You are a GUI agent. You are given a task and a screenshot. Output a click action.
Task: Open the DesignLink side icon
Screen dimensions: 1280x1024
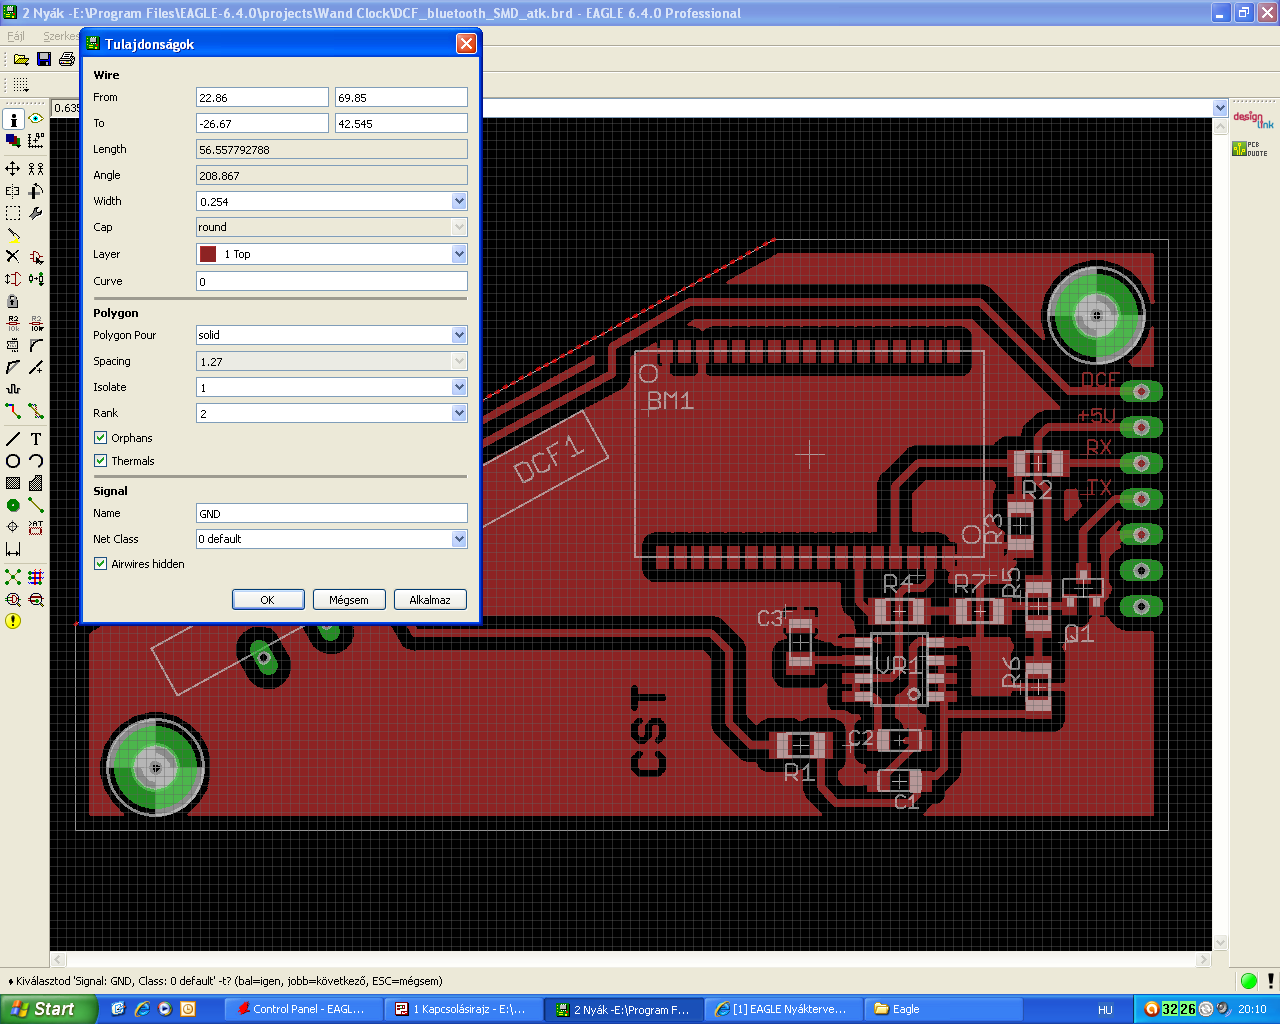[1253, 120]
